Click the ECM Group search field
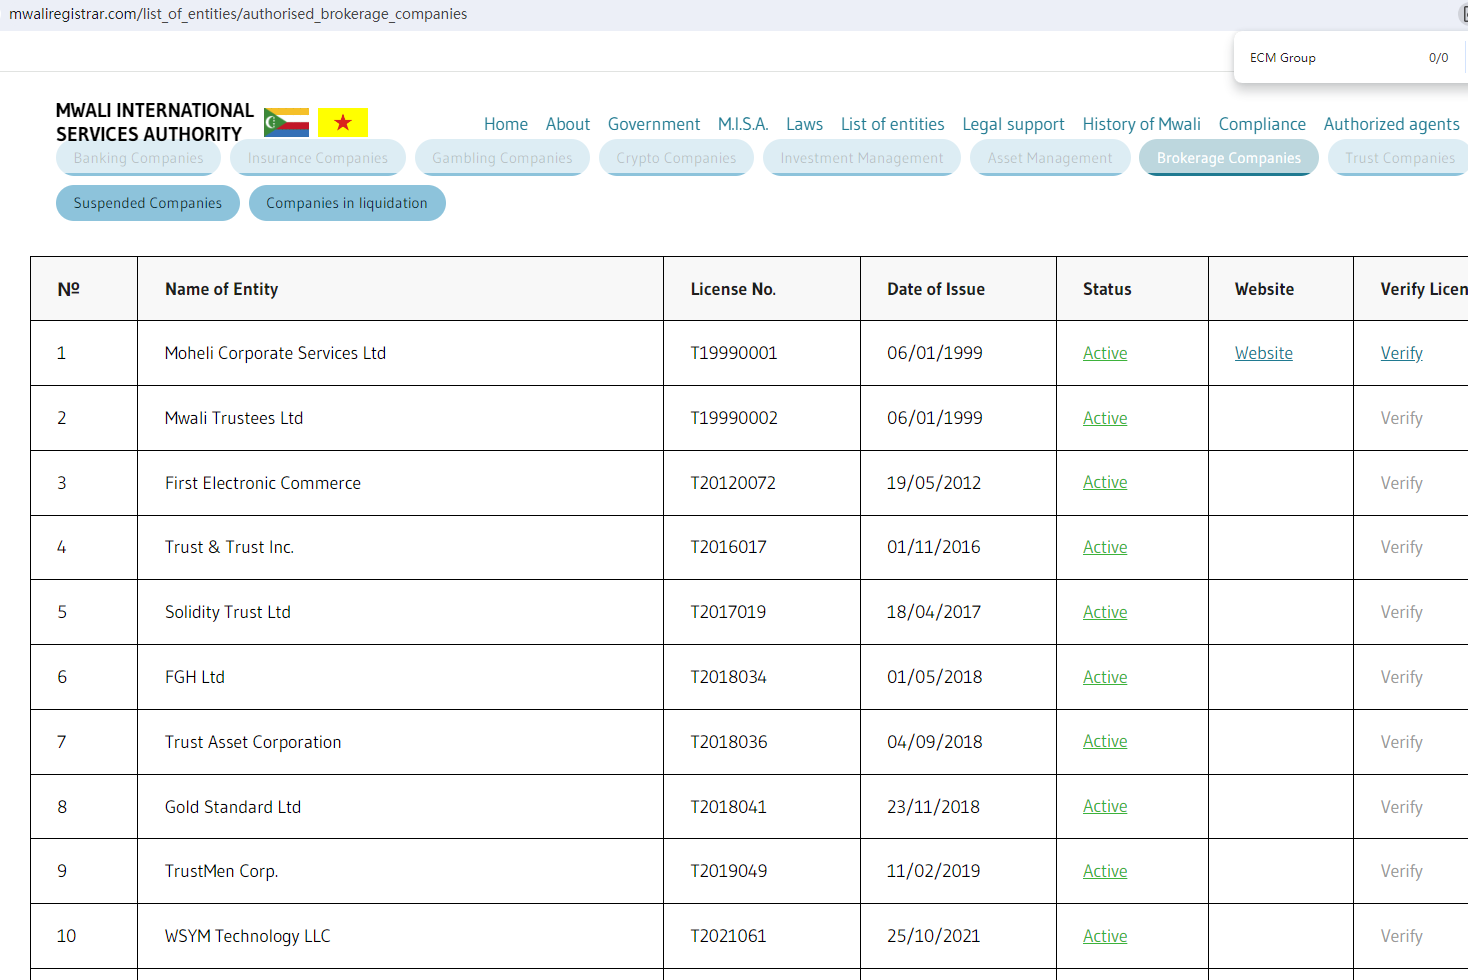 [x=1330, y=58]
